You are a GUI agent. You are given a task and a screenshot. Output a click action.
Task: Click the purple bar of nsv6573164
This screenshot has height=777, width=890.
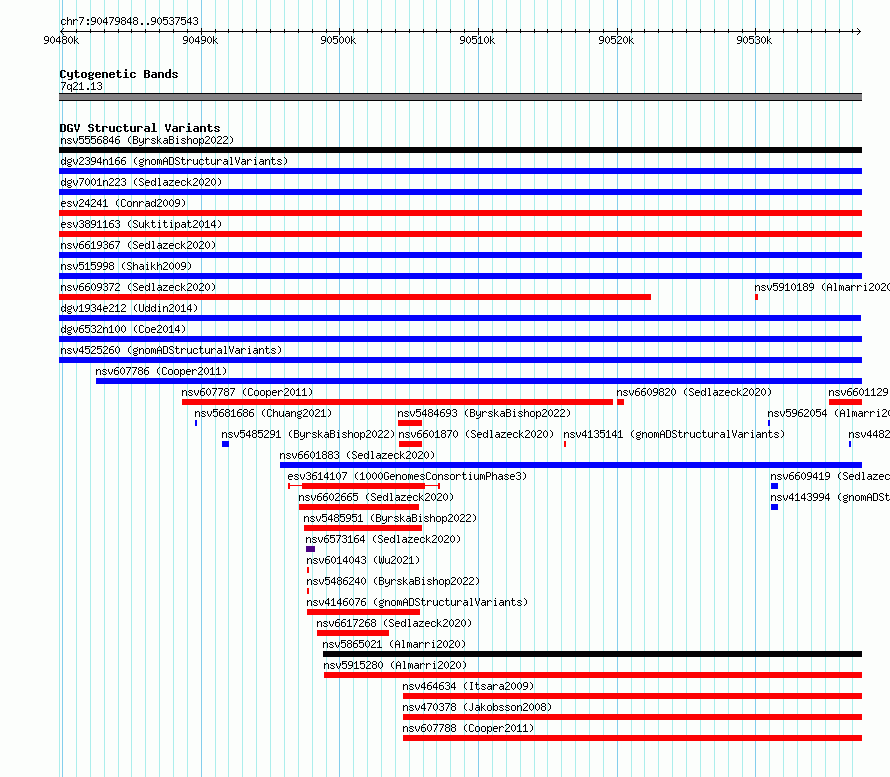[x=310, y=549]
